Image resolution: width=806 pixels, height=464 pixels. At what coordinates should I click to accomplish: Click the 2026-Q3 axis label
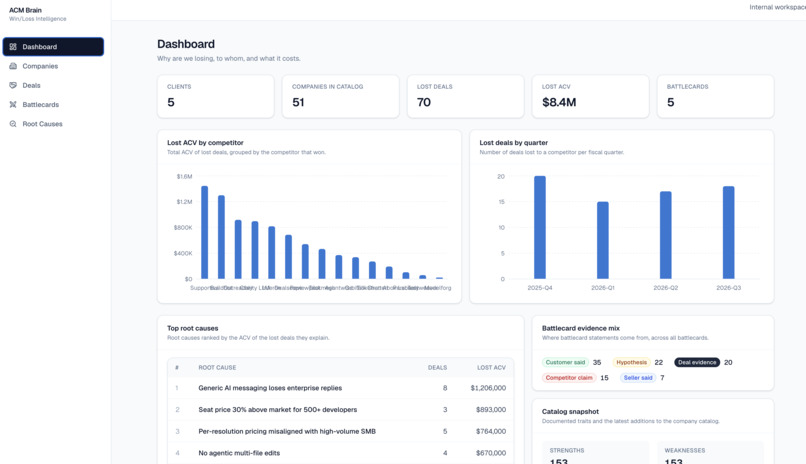tap(728, 288)
